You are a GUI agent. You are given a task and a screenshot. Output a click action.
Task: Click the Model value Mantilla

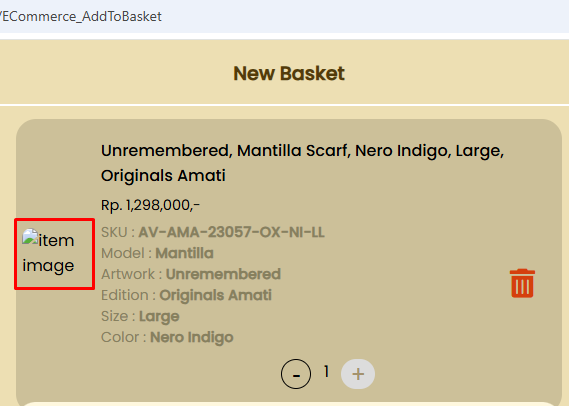[184, 253]
